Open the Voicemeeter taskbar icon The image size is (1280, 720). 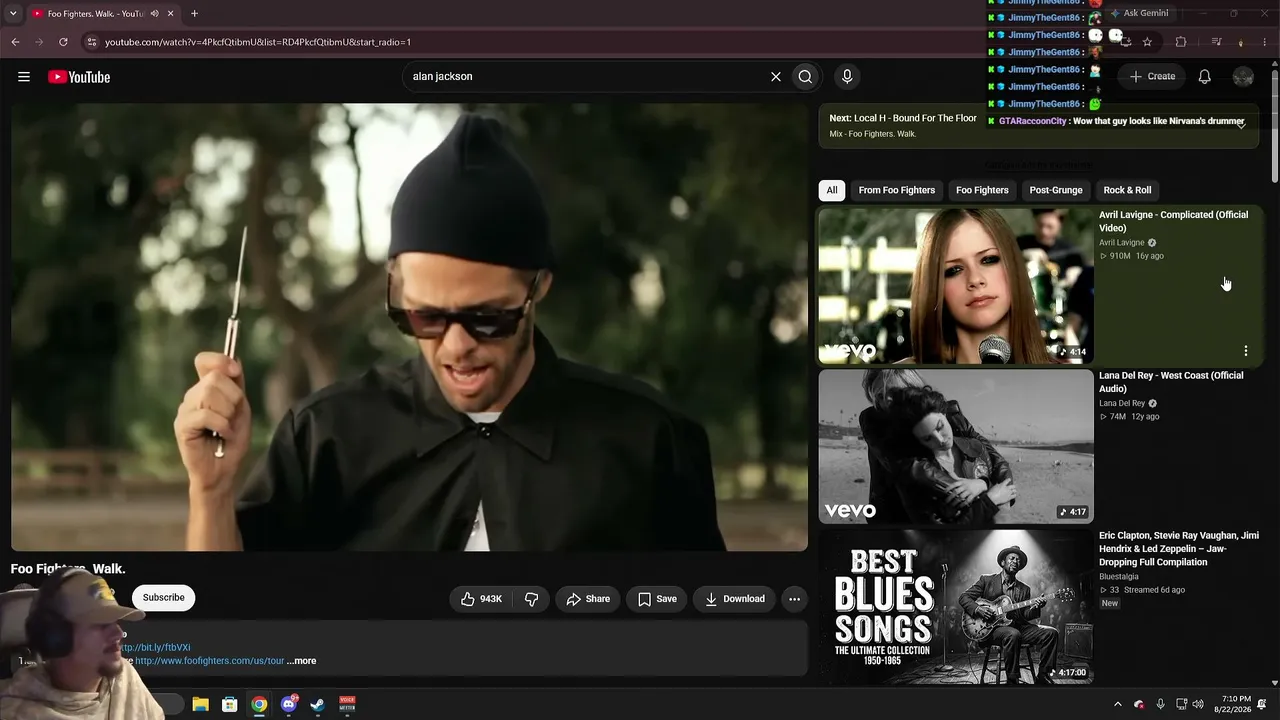(347, 705)
